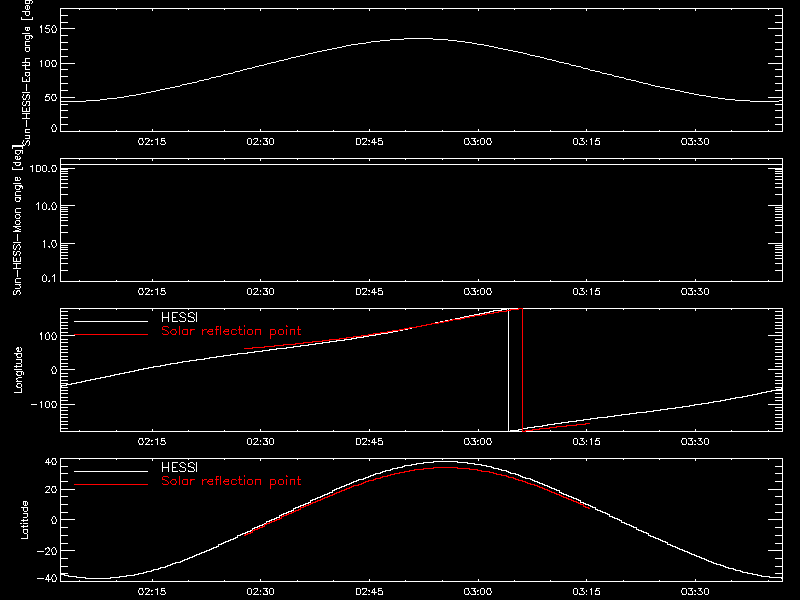Click the 40 tick on Latitude axis

pyautogui.click(x=51, y=462)
